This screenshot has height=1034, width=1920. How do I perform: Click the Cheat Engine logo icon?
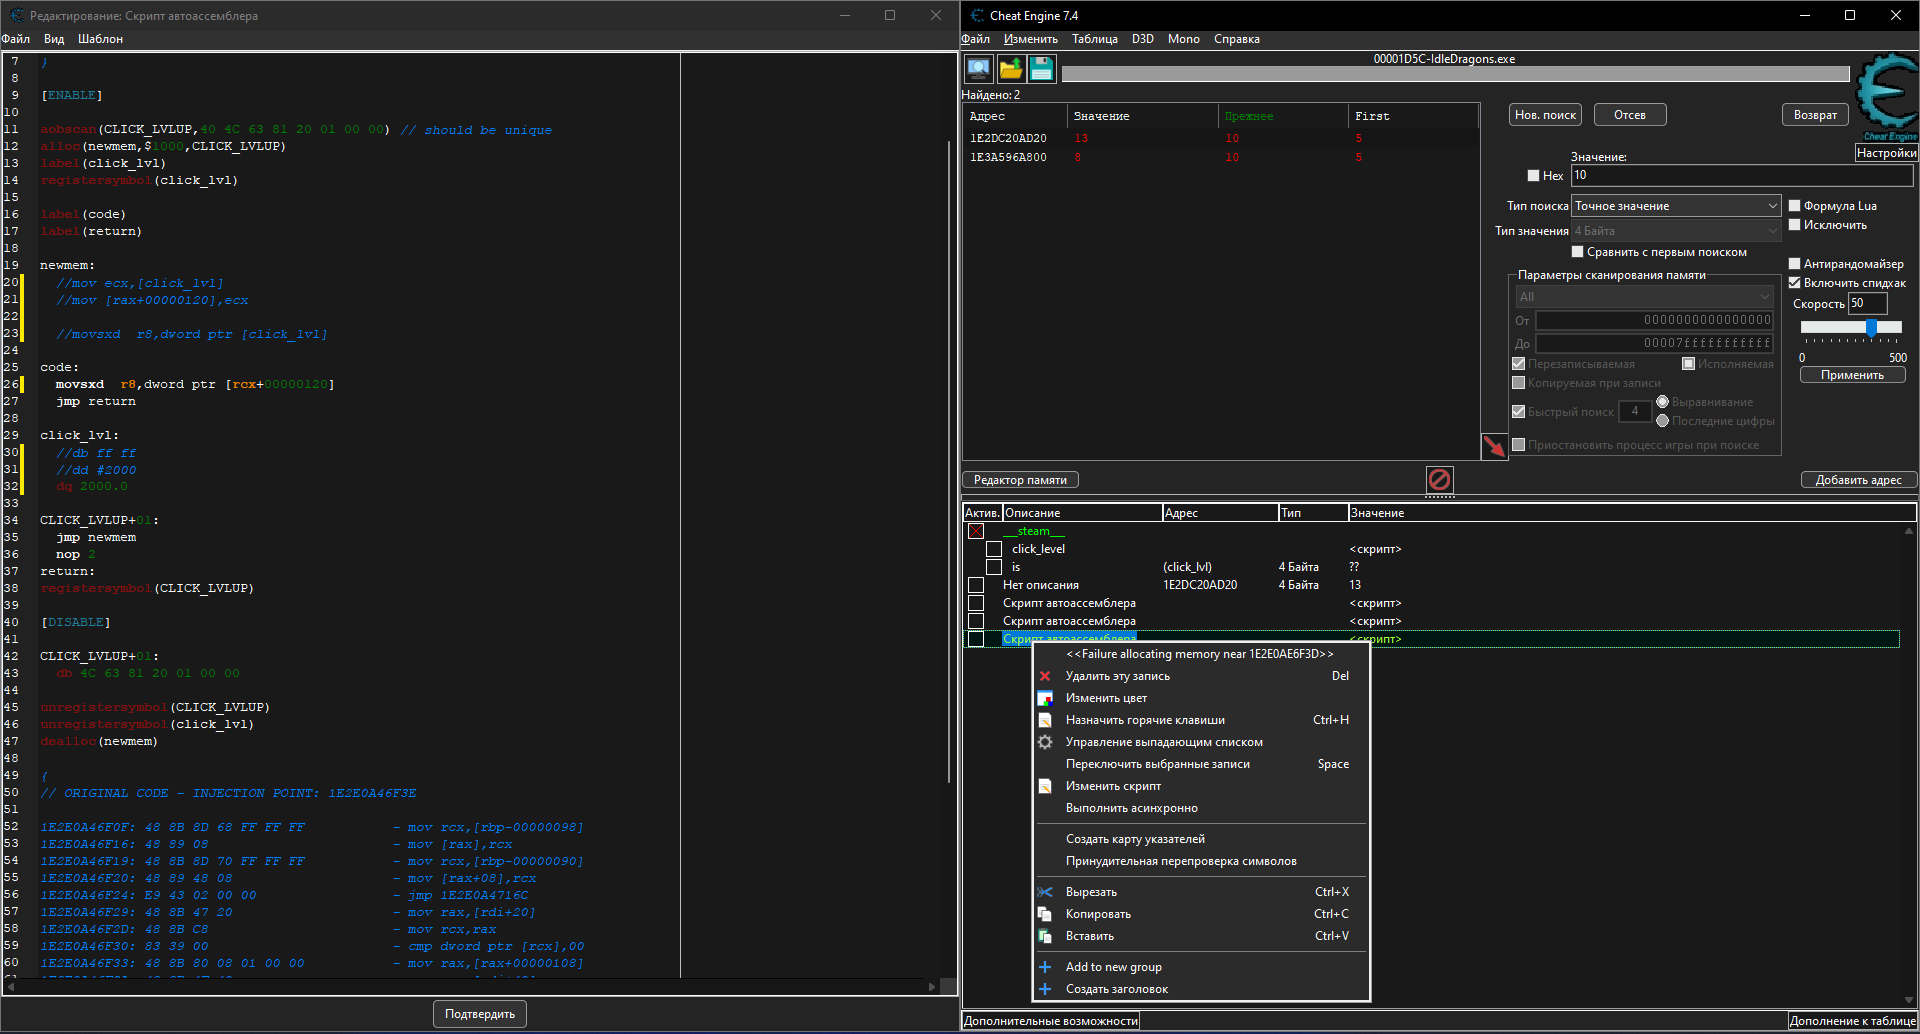[x=1886, y=95]
